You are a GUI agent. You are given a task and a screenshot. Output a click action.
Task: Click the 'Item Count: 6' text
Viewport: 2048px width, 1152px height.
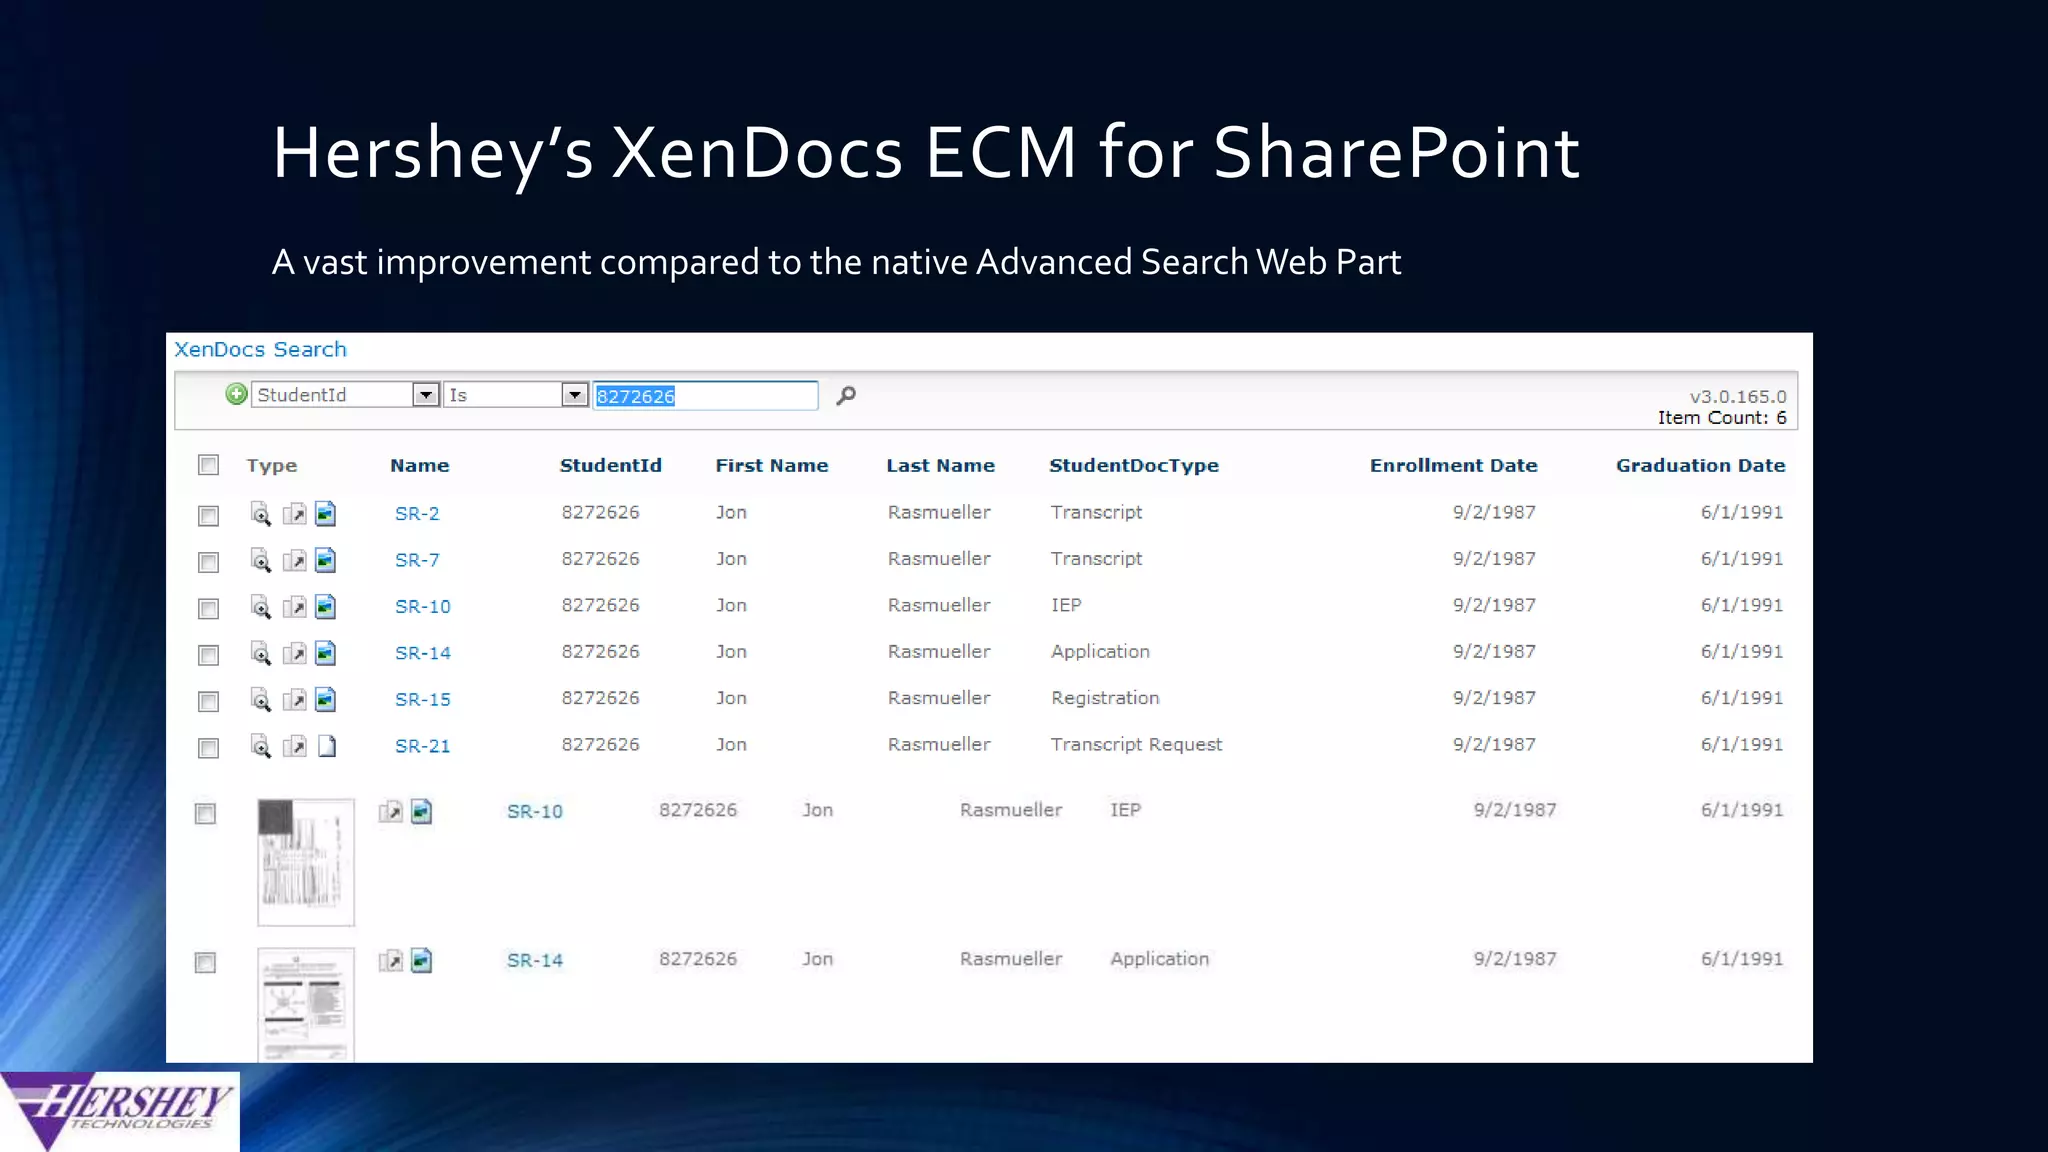click(x=1722, y=418)
